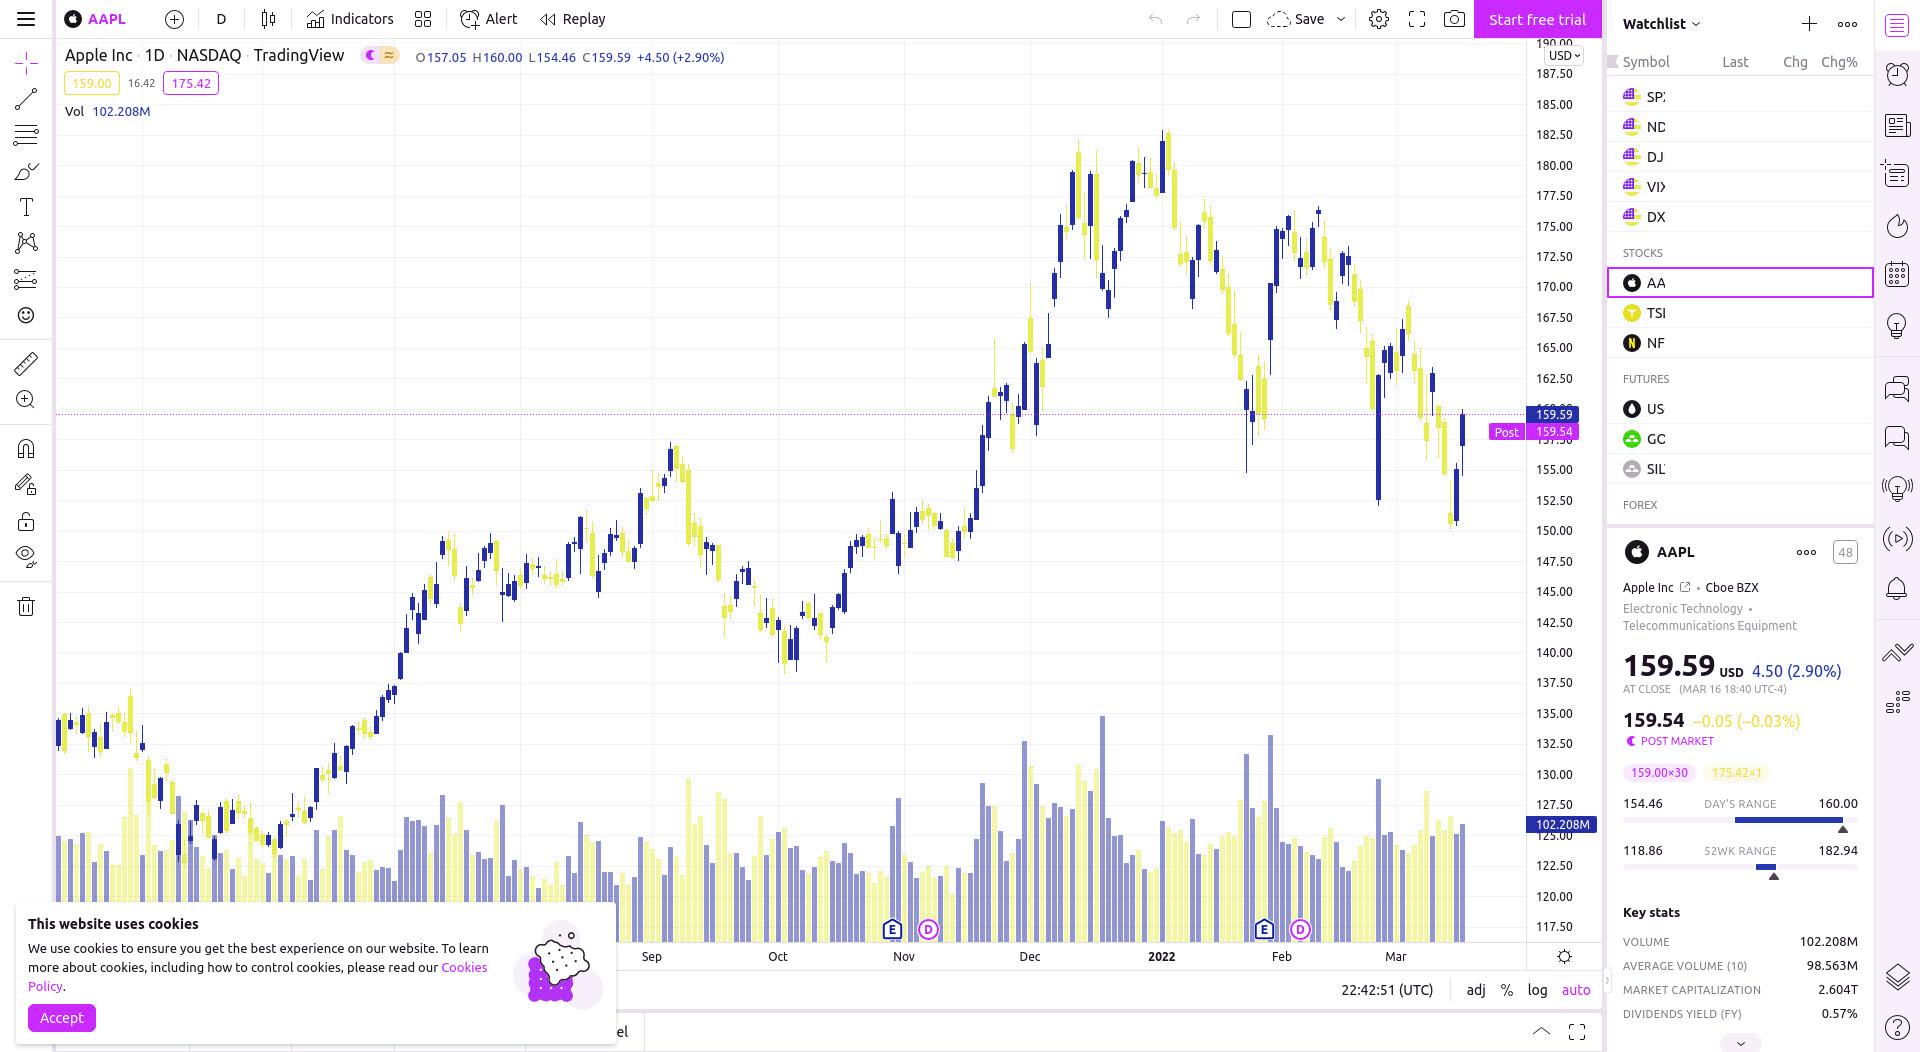Viewport: 1920px width, 1052px height.
Task: Open the AAPL symbol search
Action: click(x=96, y=19)
